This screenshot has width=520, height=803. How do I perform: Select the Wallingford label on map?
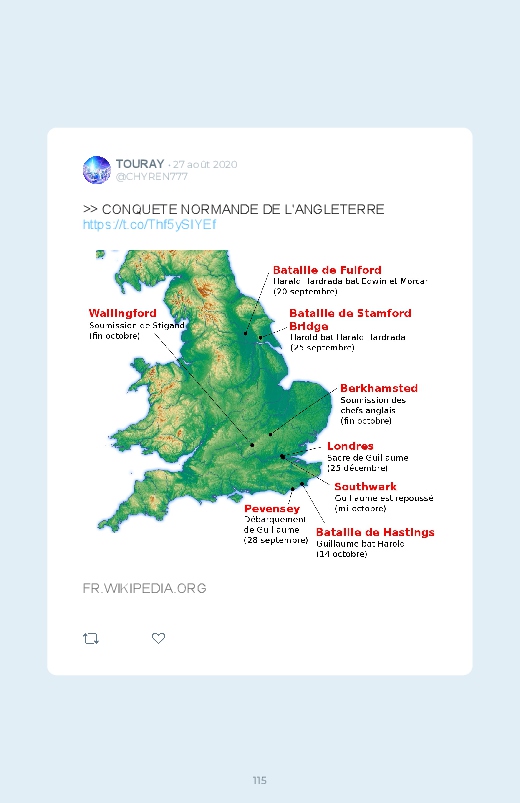(122, 313)
